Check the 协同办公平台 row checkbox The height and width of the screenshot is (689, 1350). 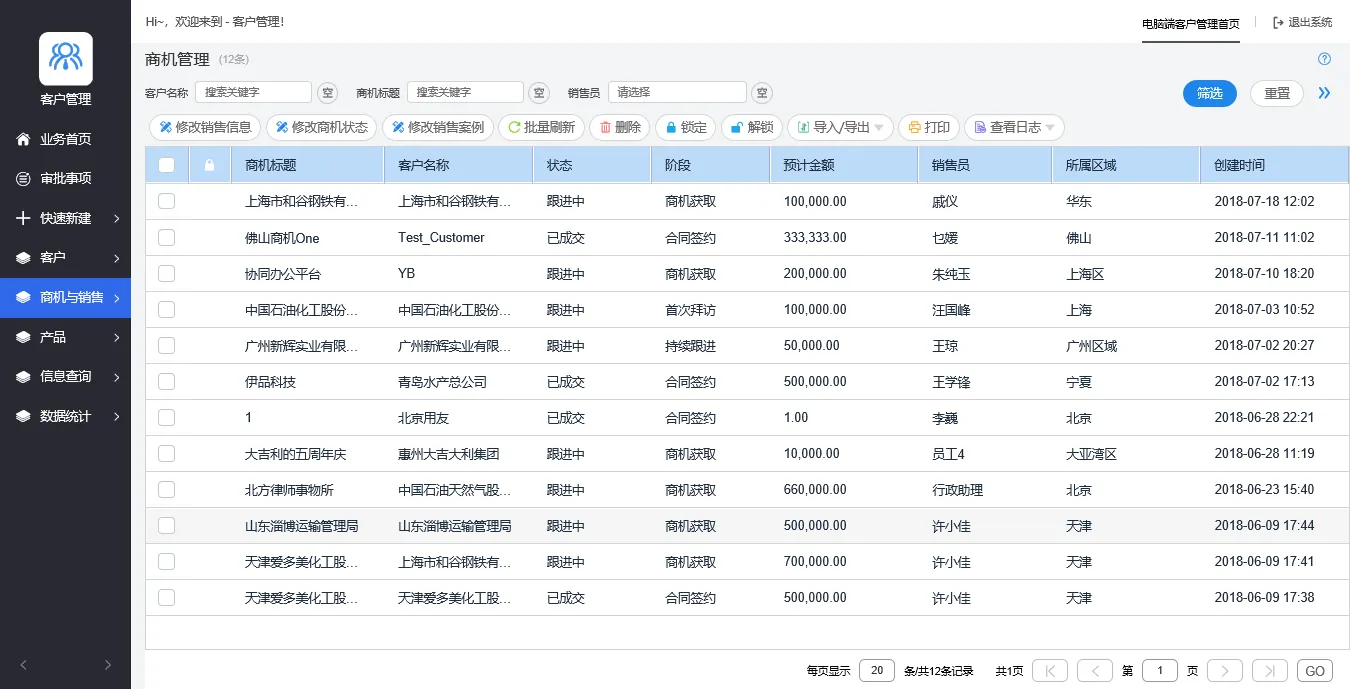pos(166,273)
